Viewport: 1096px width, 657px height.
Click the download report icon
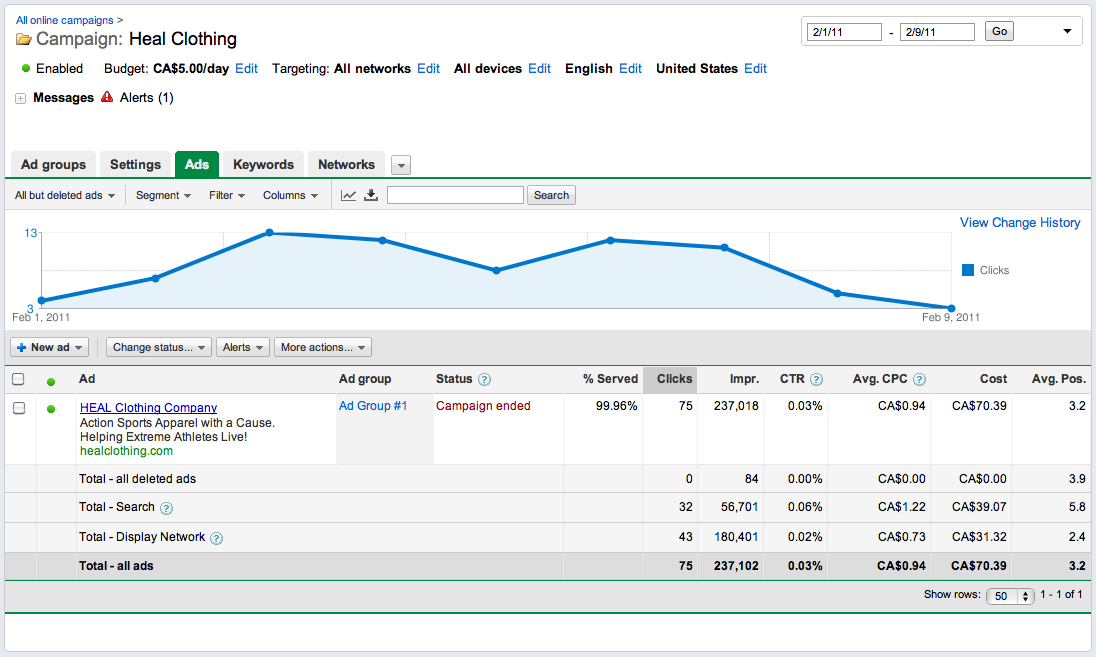[x=371, y=195]
